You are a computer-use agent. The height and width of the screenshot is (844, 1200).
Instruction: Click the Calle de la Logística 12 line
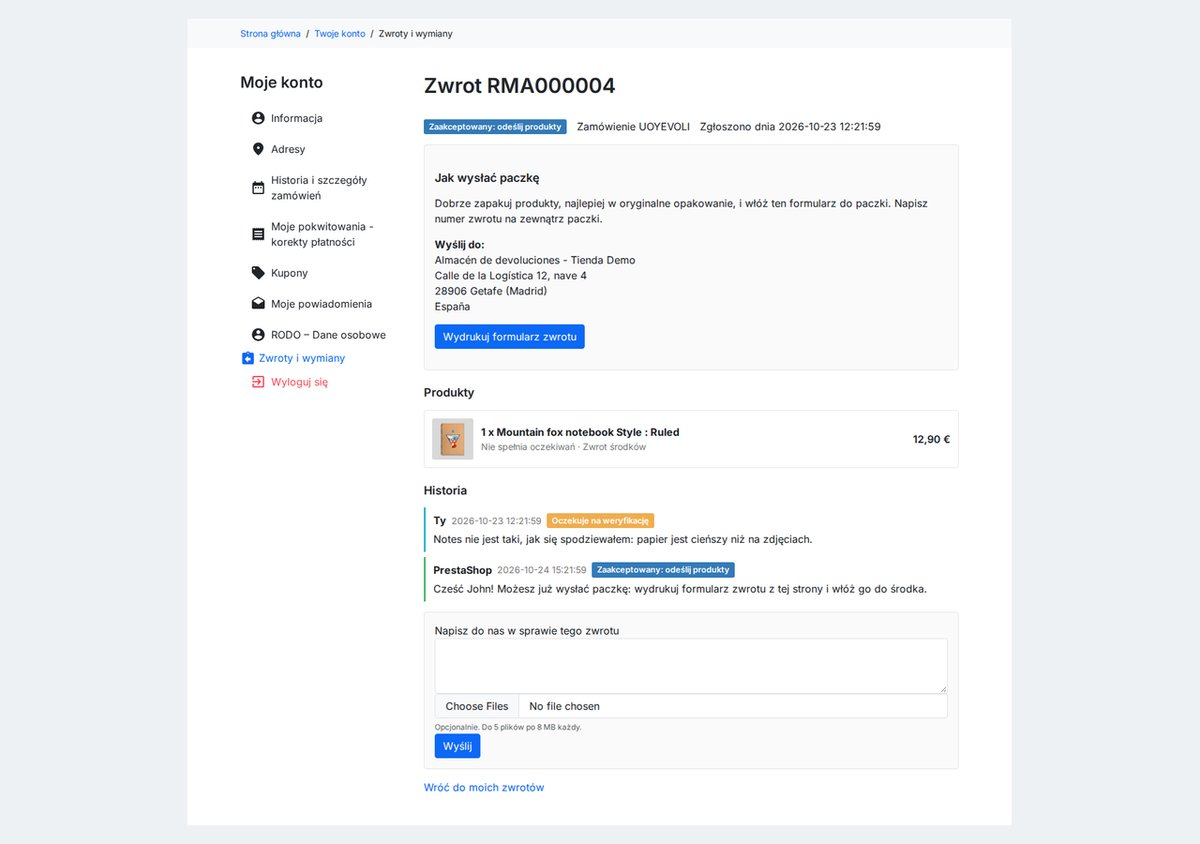point(511,276)
